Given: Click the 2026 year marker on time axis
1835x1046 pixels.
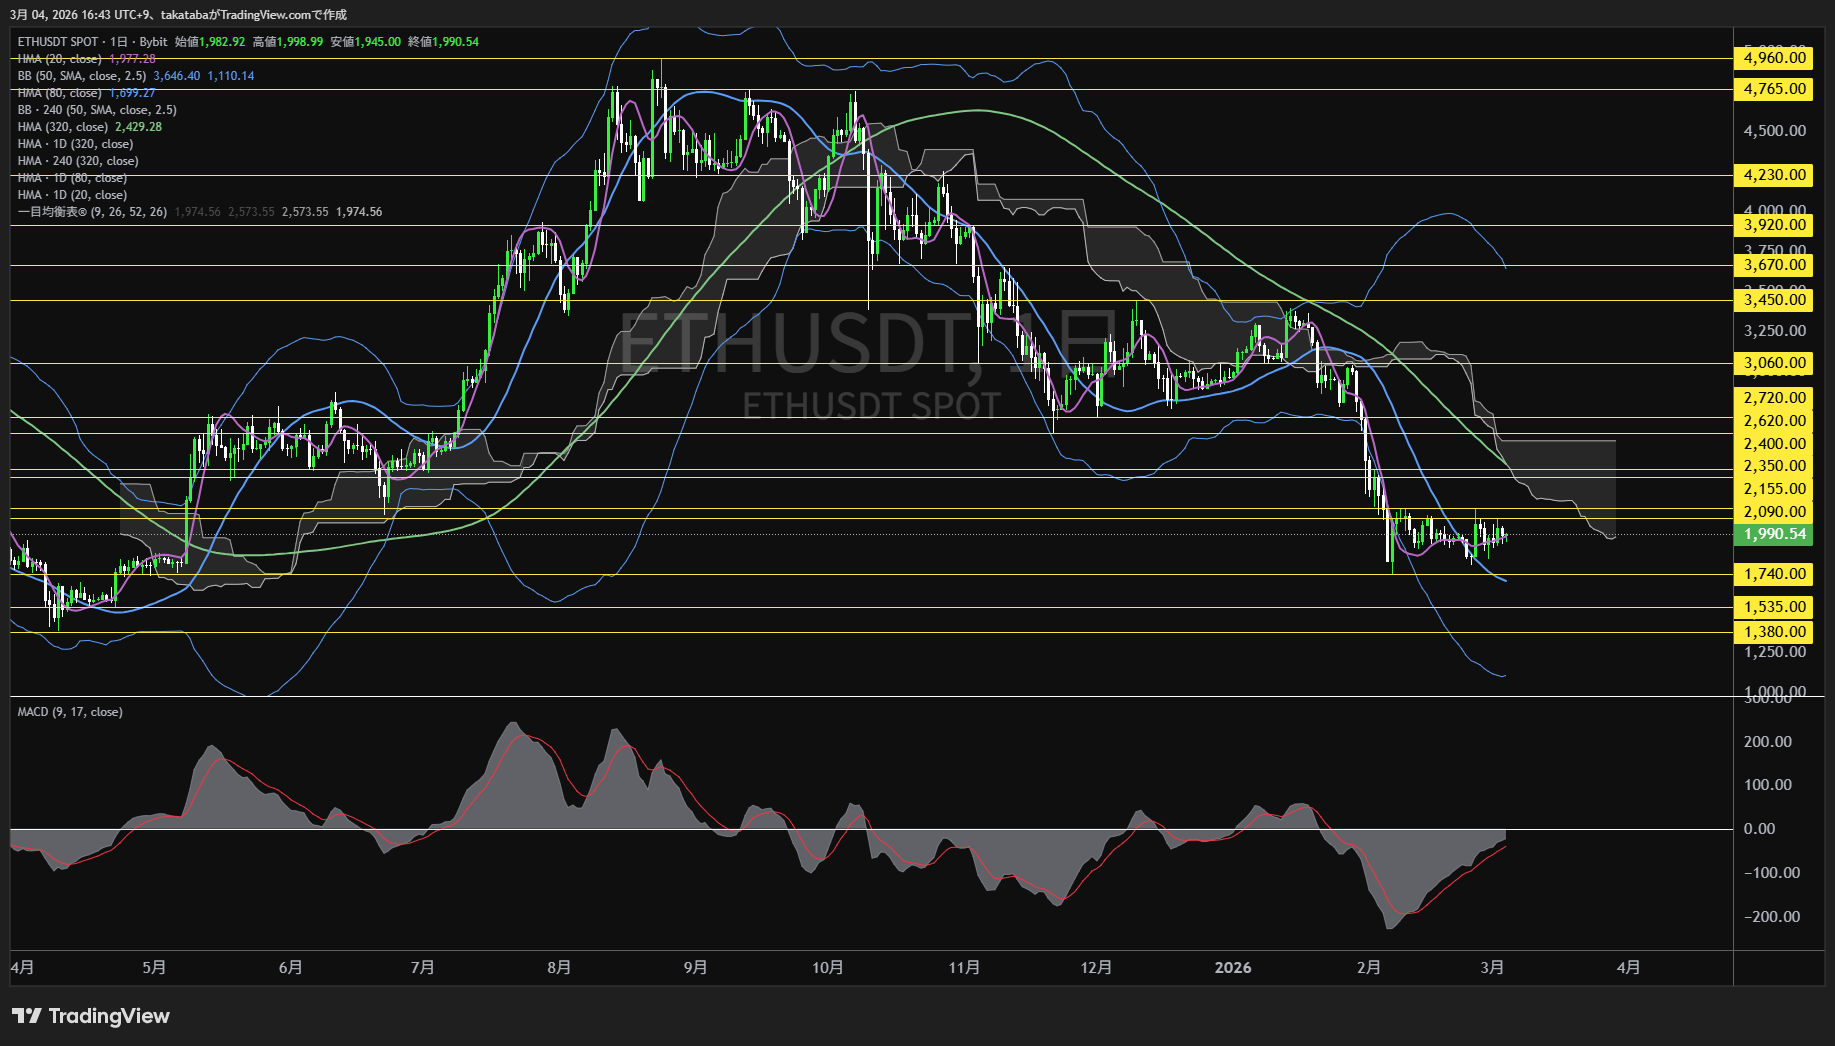Looking at the screenshot, I should coord(1232,968).
